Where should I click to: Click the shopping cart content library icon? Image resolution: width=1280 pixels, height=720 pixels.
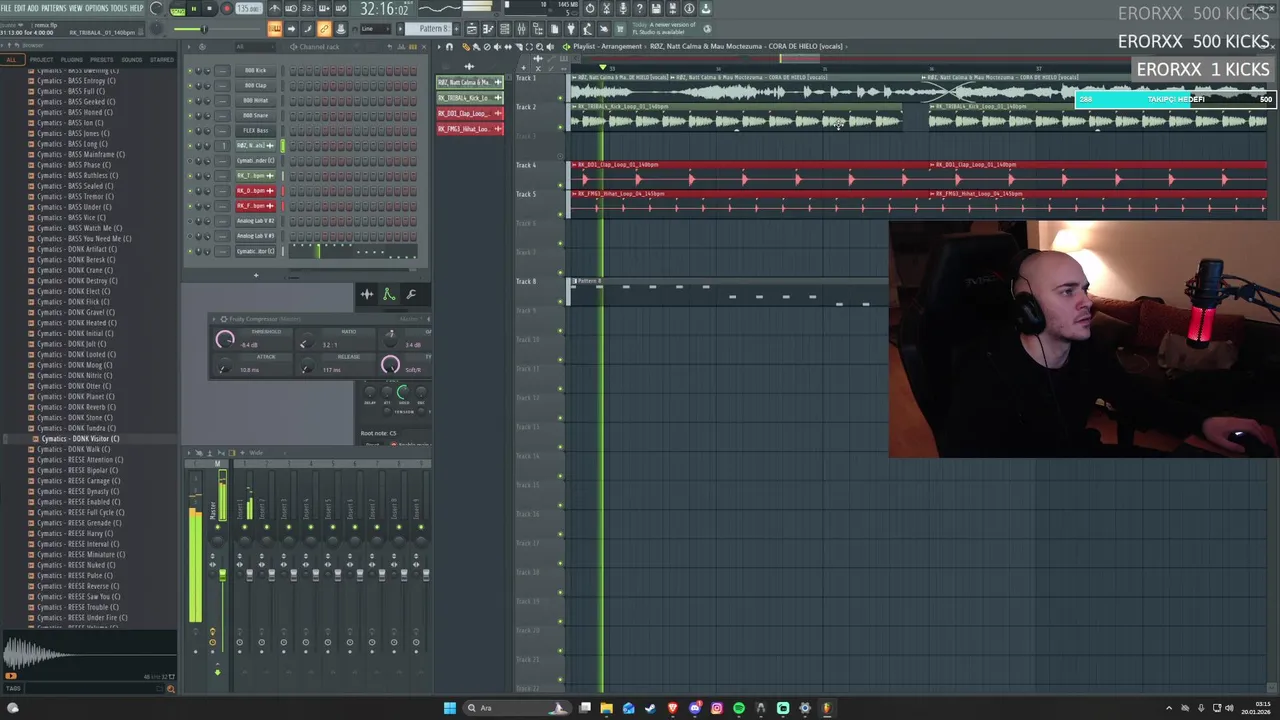(x=619, y=29)
